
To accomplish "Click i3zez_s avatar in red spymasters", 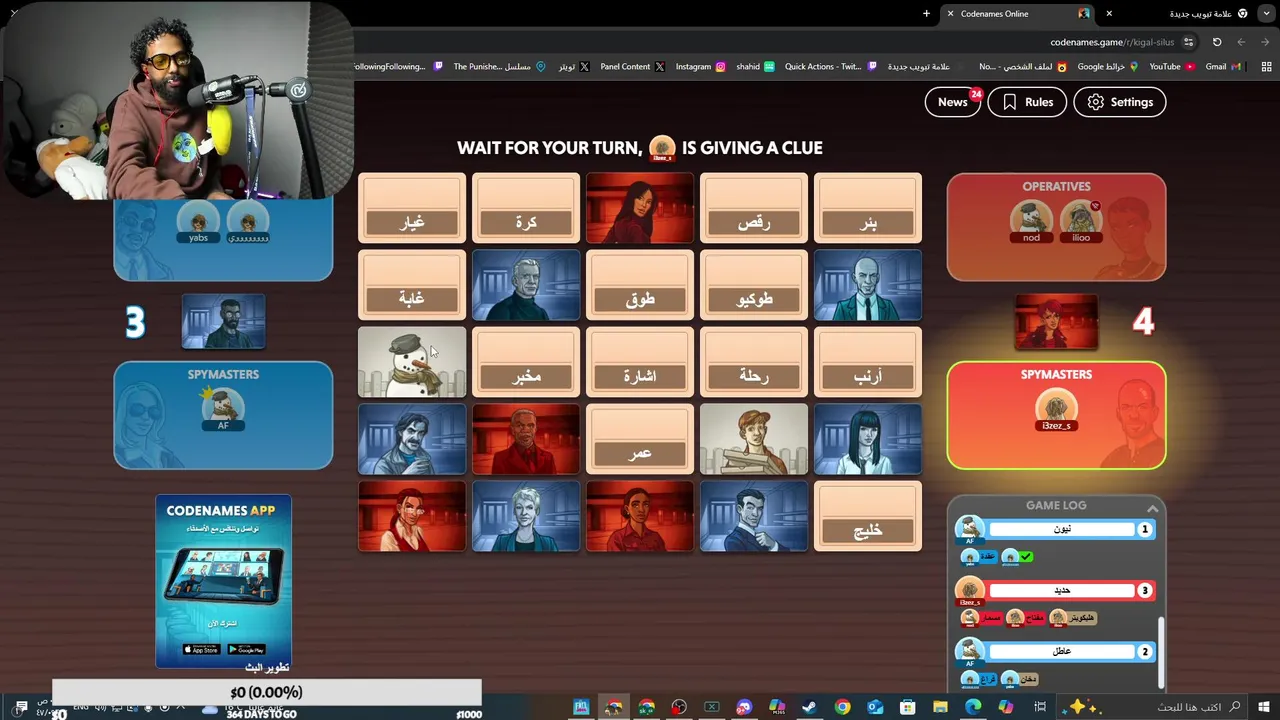I will (1056, 410).
